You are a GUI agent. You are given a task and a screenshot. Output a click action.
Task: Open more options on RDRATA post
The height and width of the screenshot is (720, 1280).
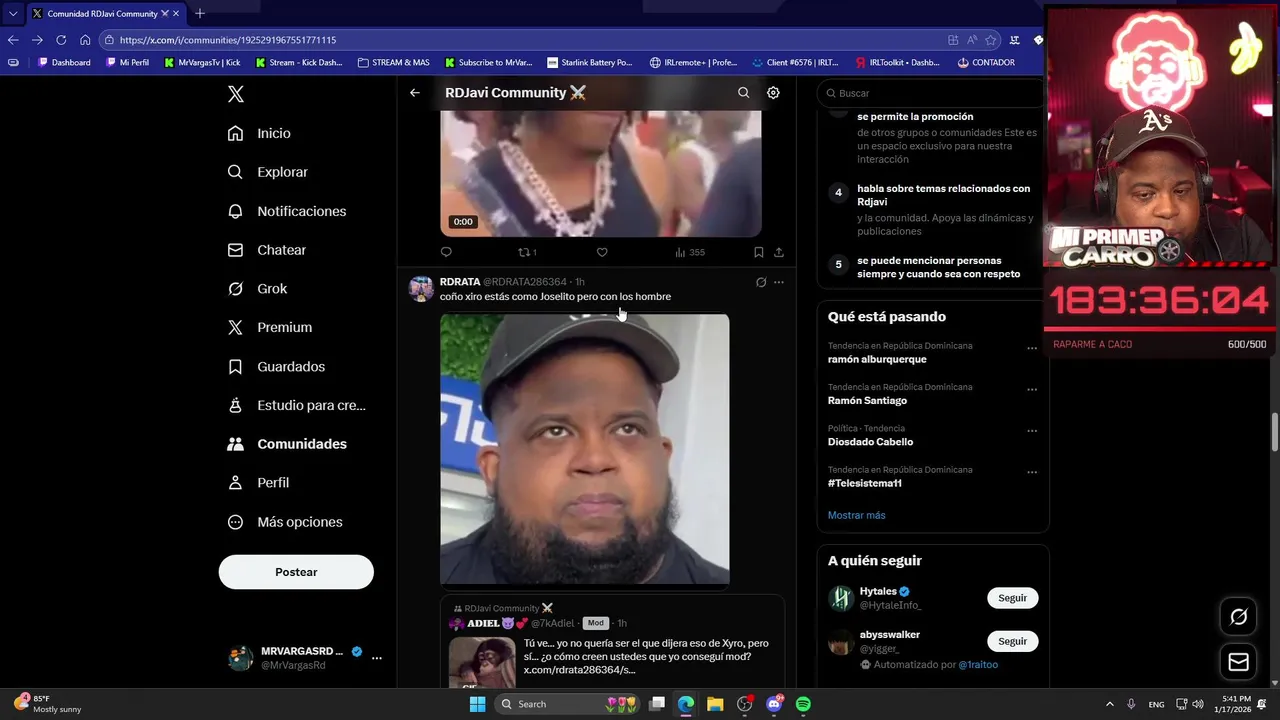pos(779,282)
